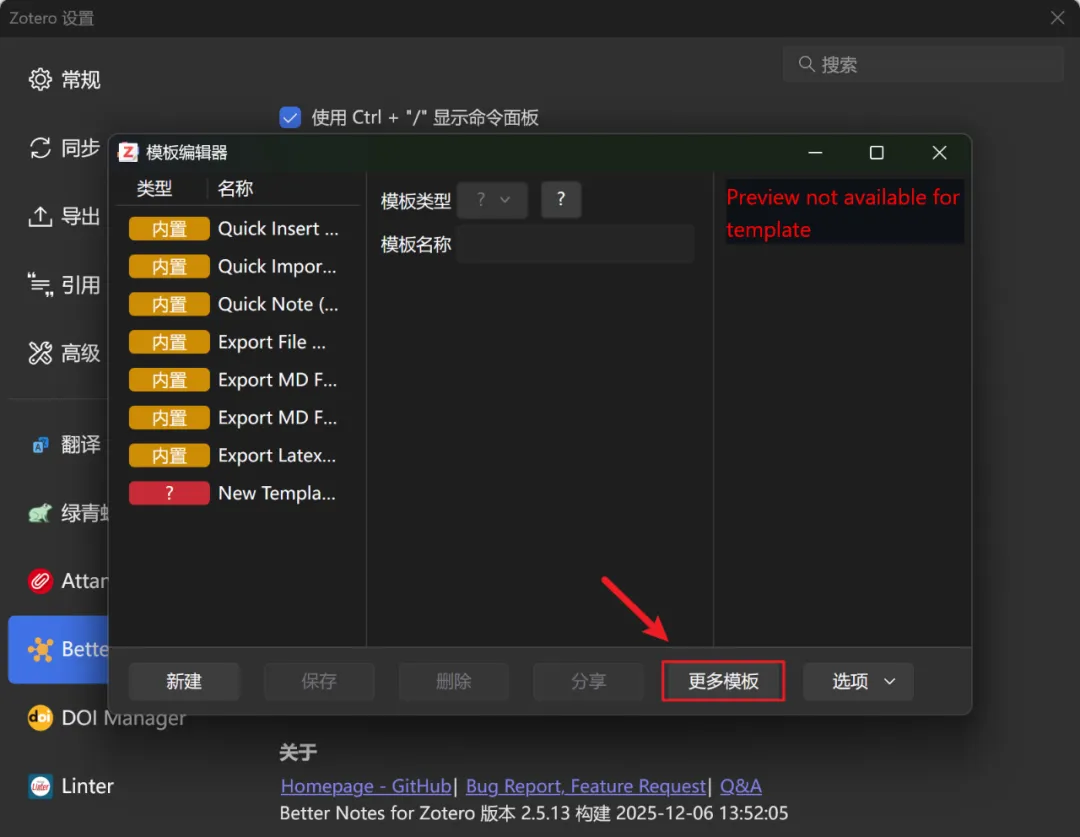Maximize the template editor window
1080x837 pixels.
(876, 152)
